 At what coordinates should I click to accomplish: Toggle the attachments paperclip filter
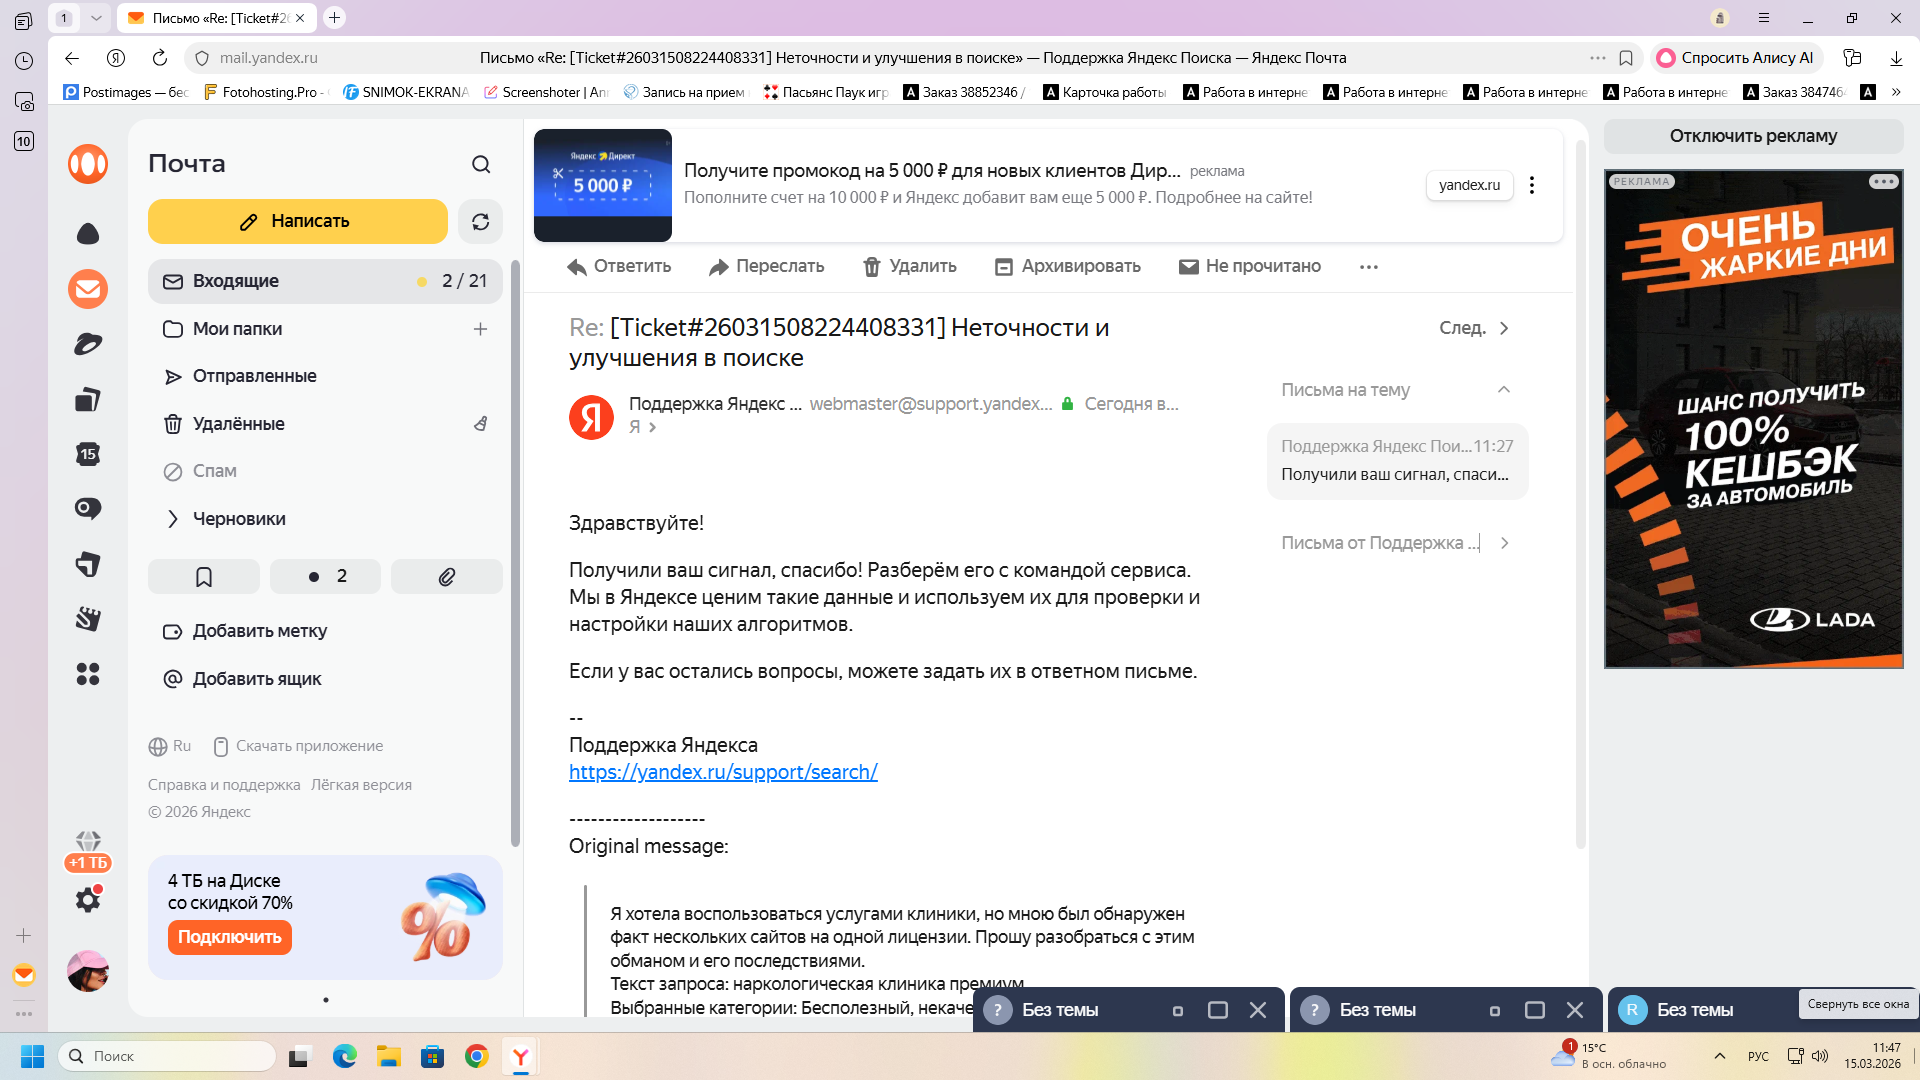point(447,577)
